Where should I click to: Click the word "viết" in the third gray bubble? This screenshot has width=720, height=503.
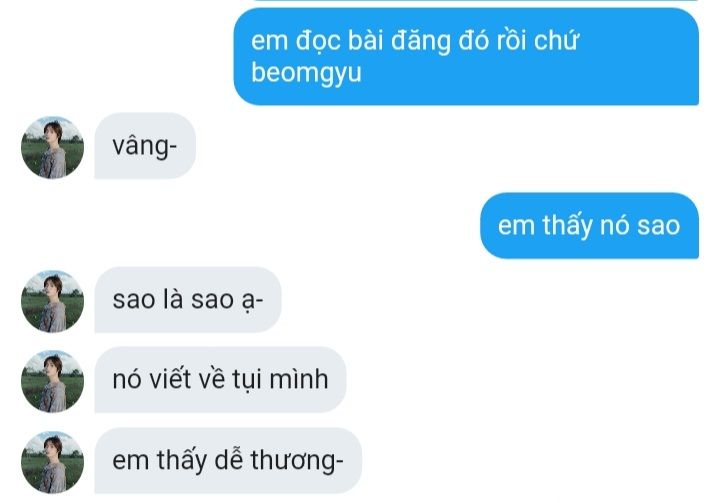pyautogui.click(x=171, y=379)
